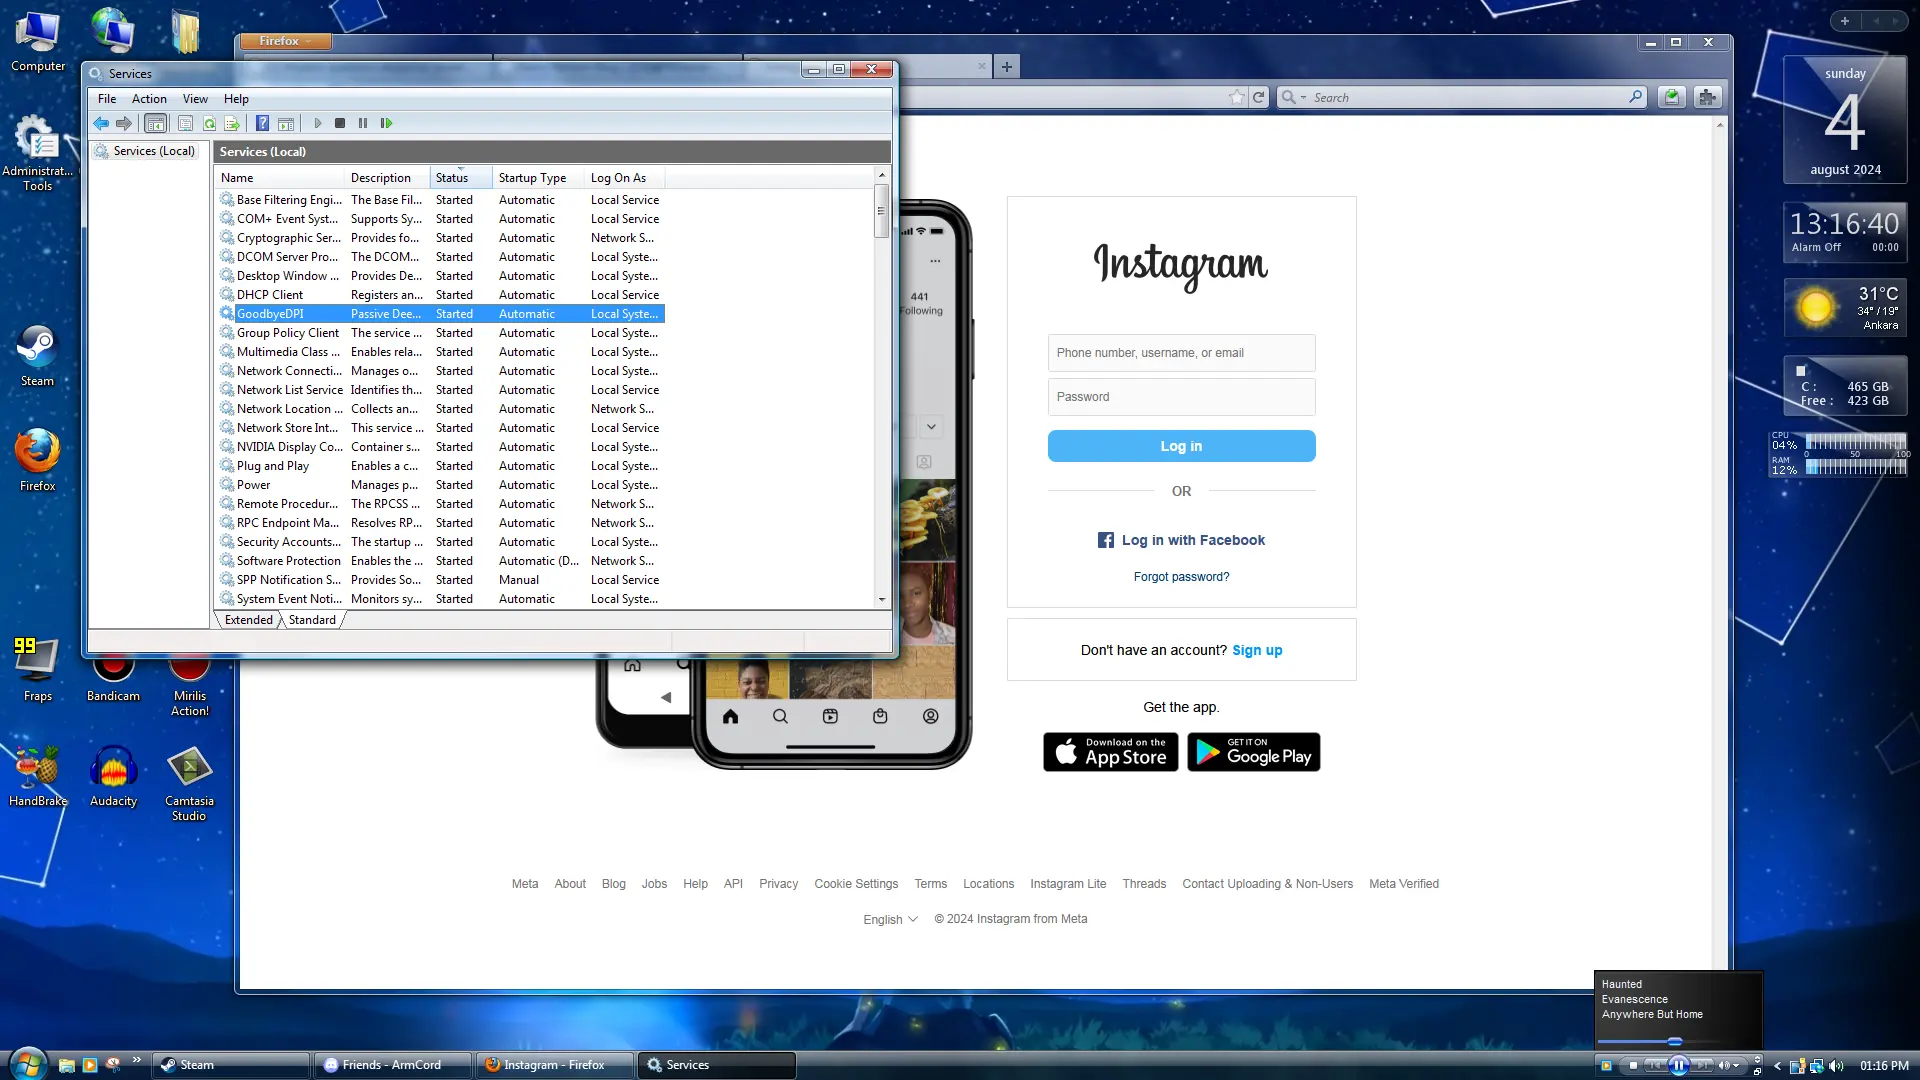Open Properties from the Services toolbar

(x=185, y=123)
